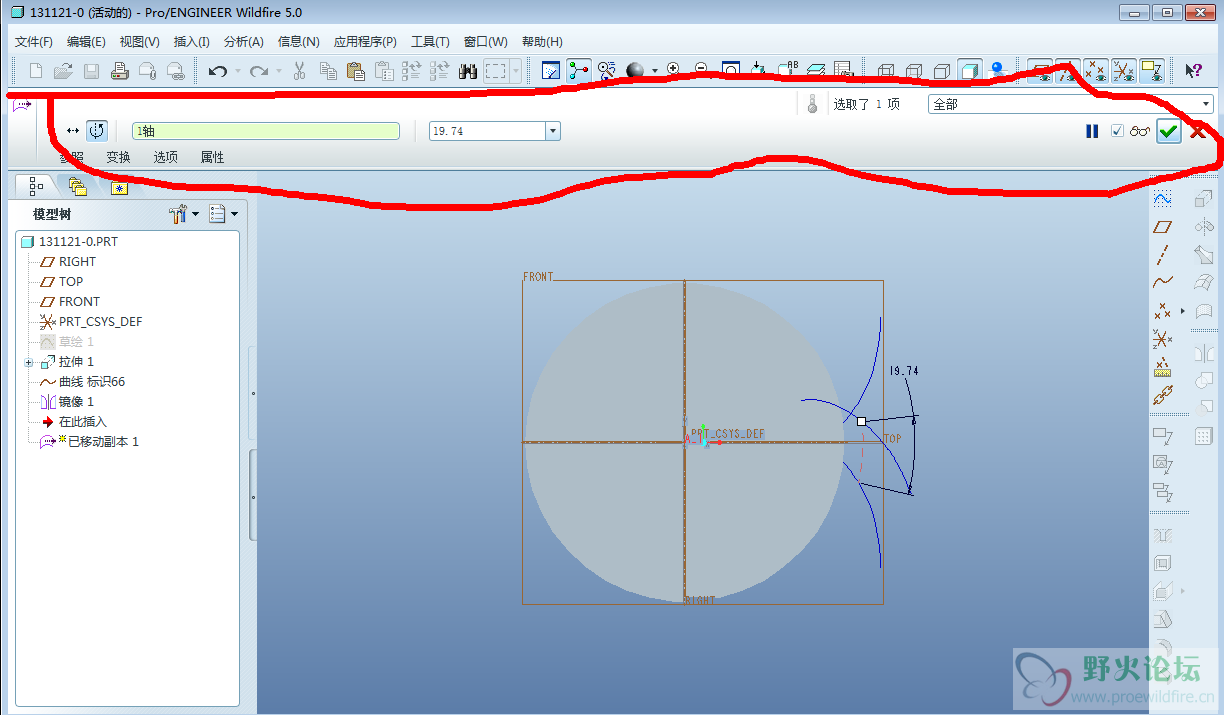Switch to hidden line display
Screen dimensions: 1224x715
point(914,71)
